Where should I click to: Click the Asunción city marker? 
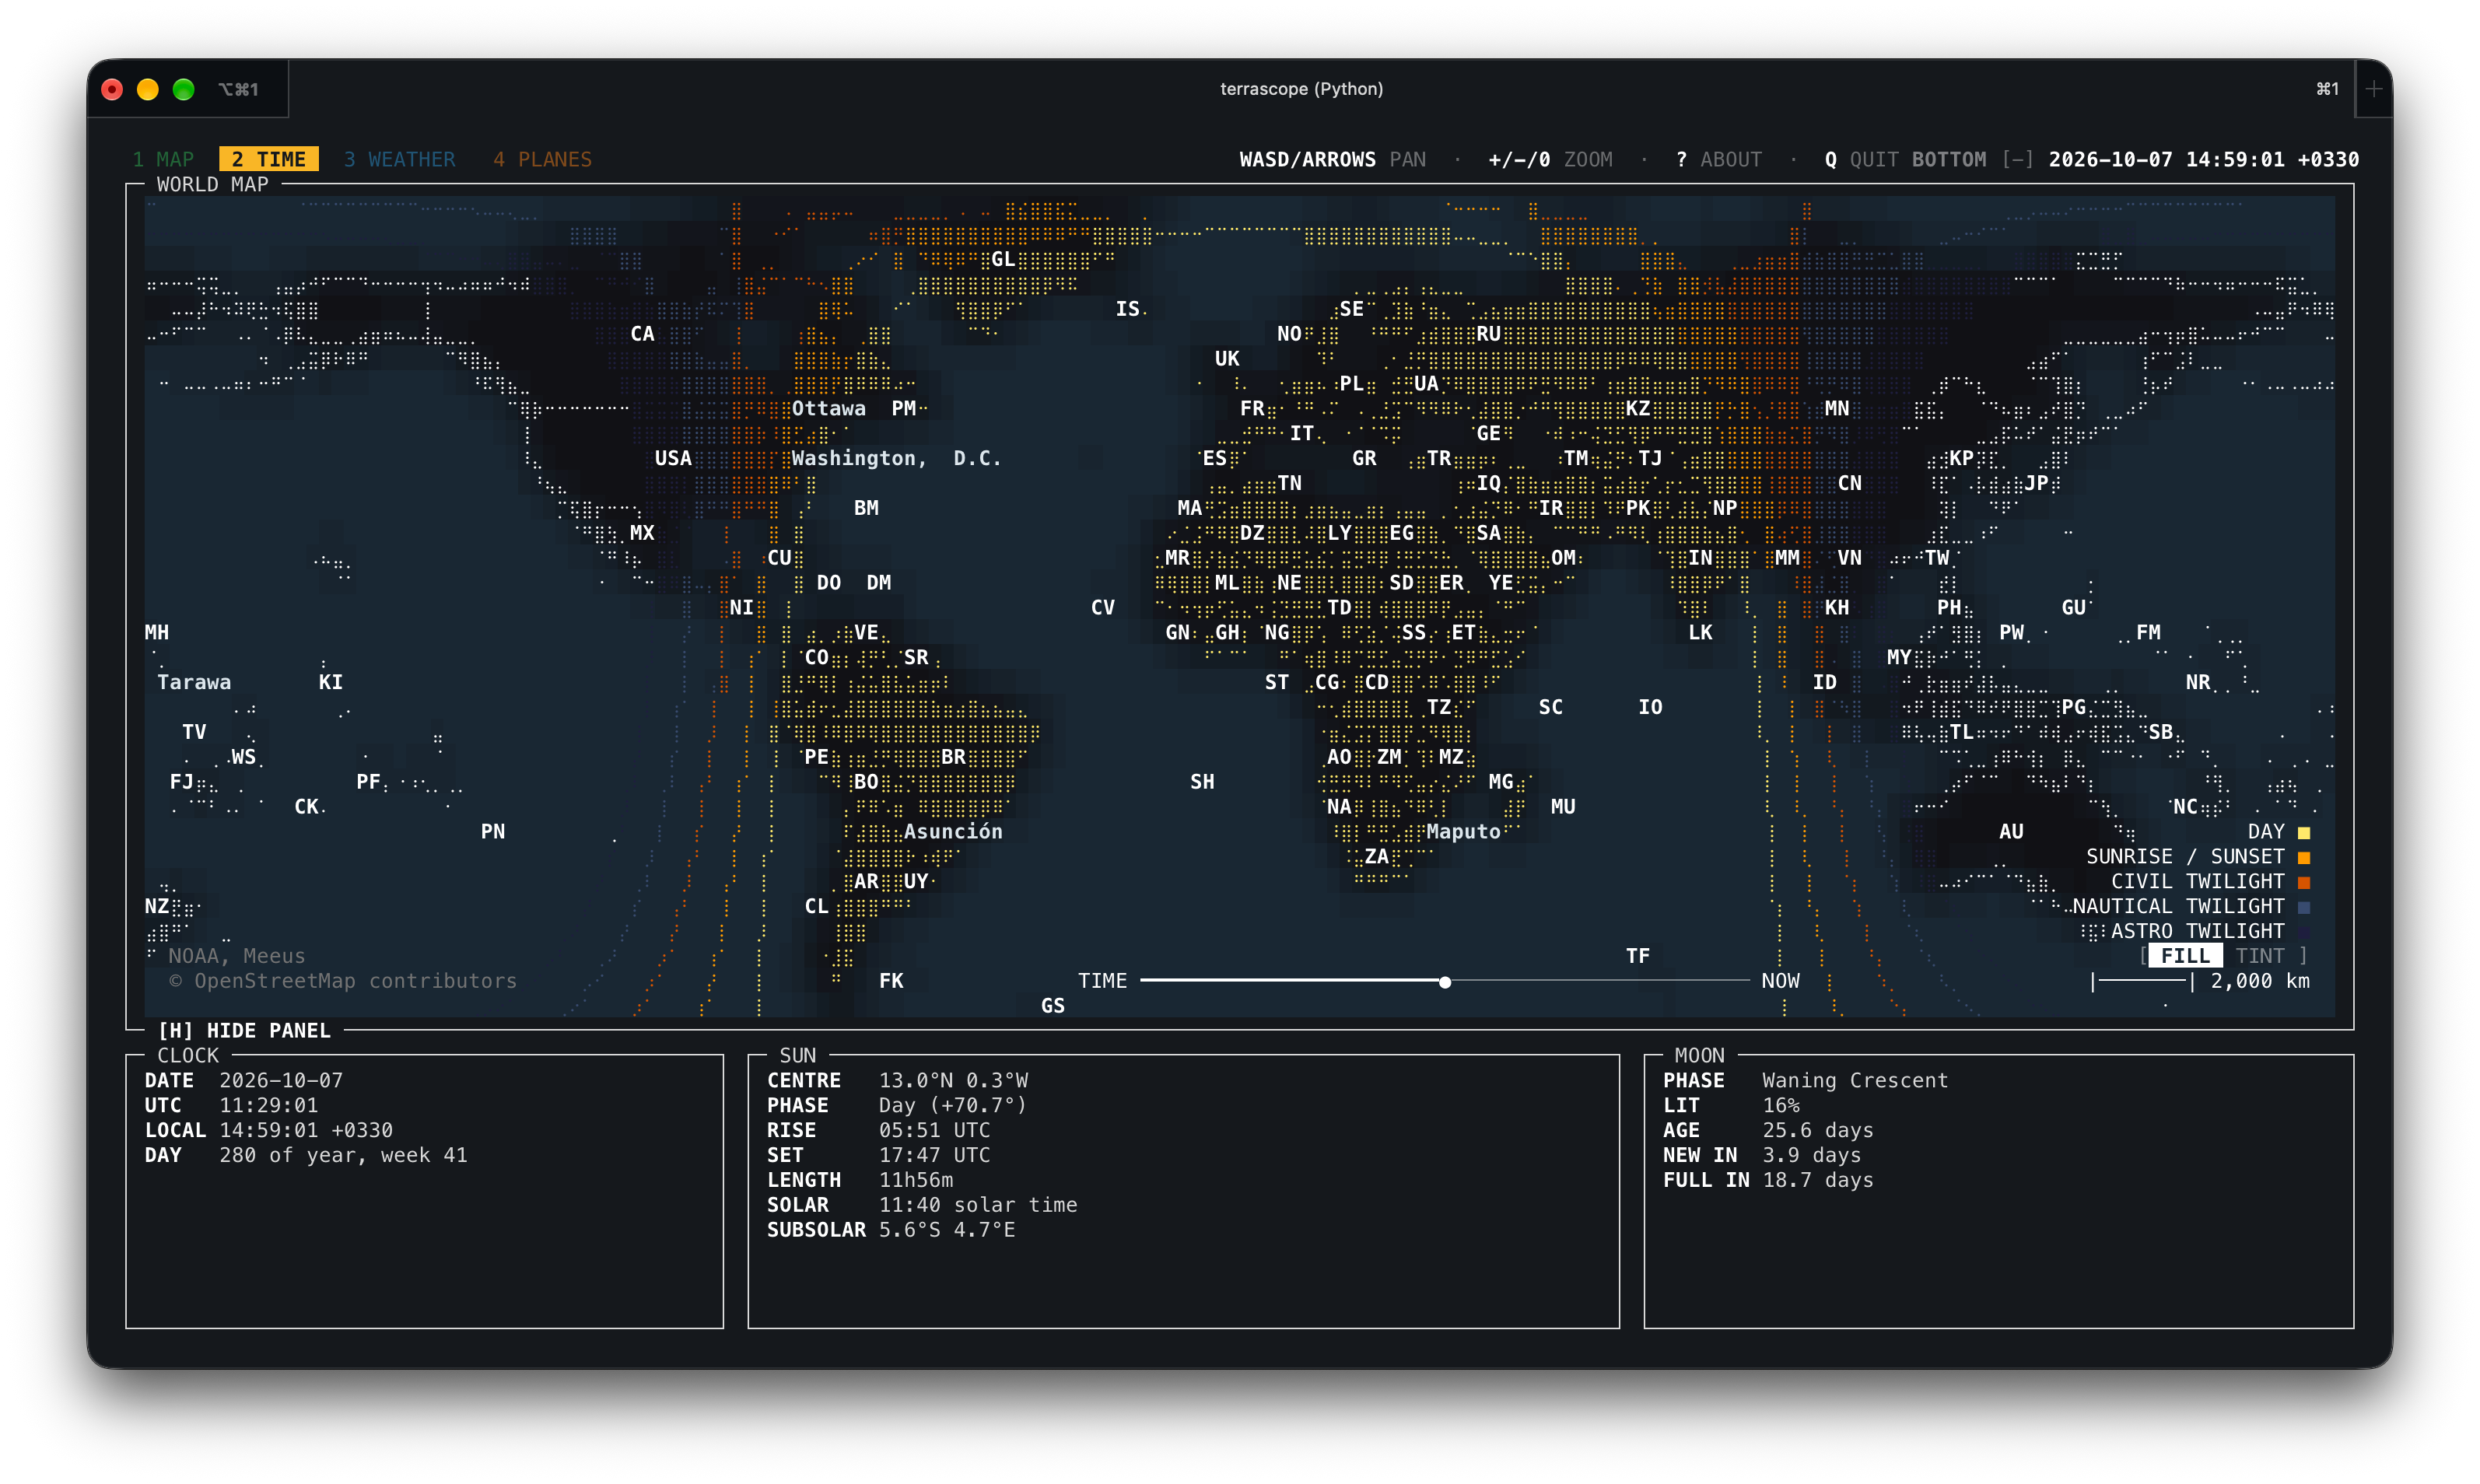coord(952,832)
